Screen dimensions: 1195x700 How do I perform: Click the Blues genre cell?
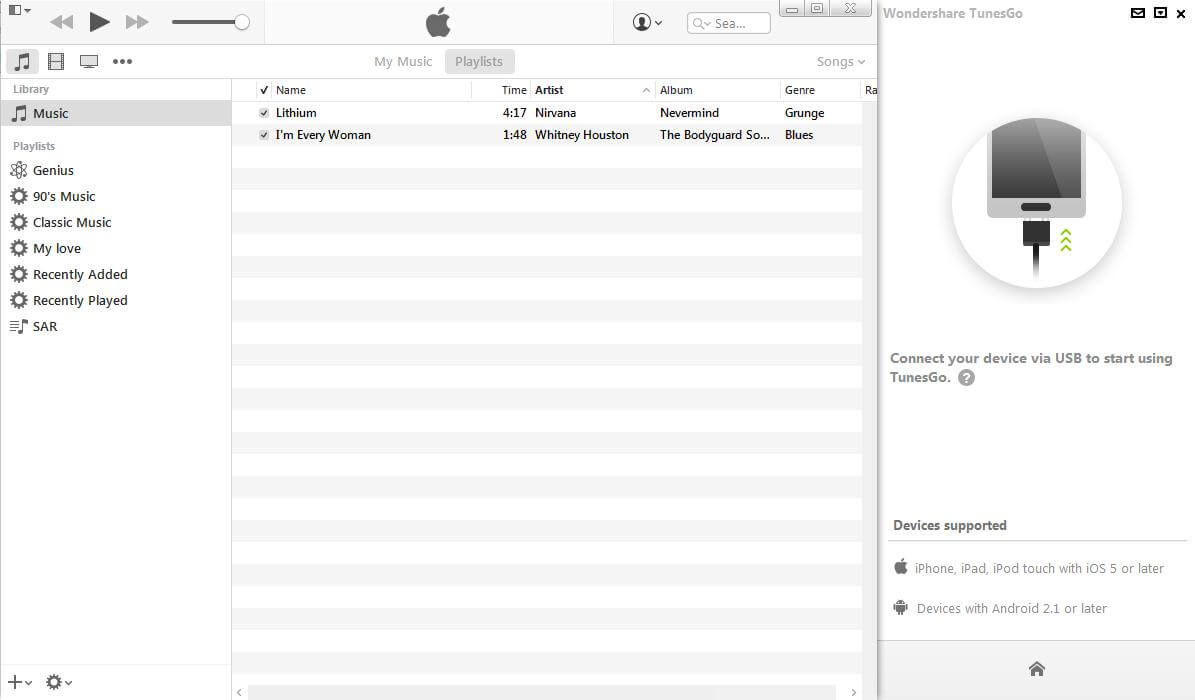click(799, 135)
